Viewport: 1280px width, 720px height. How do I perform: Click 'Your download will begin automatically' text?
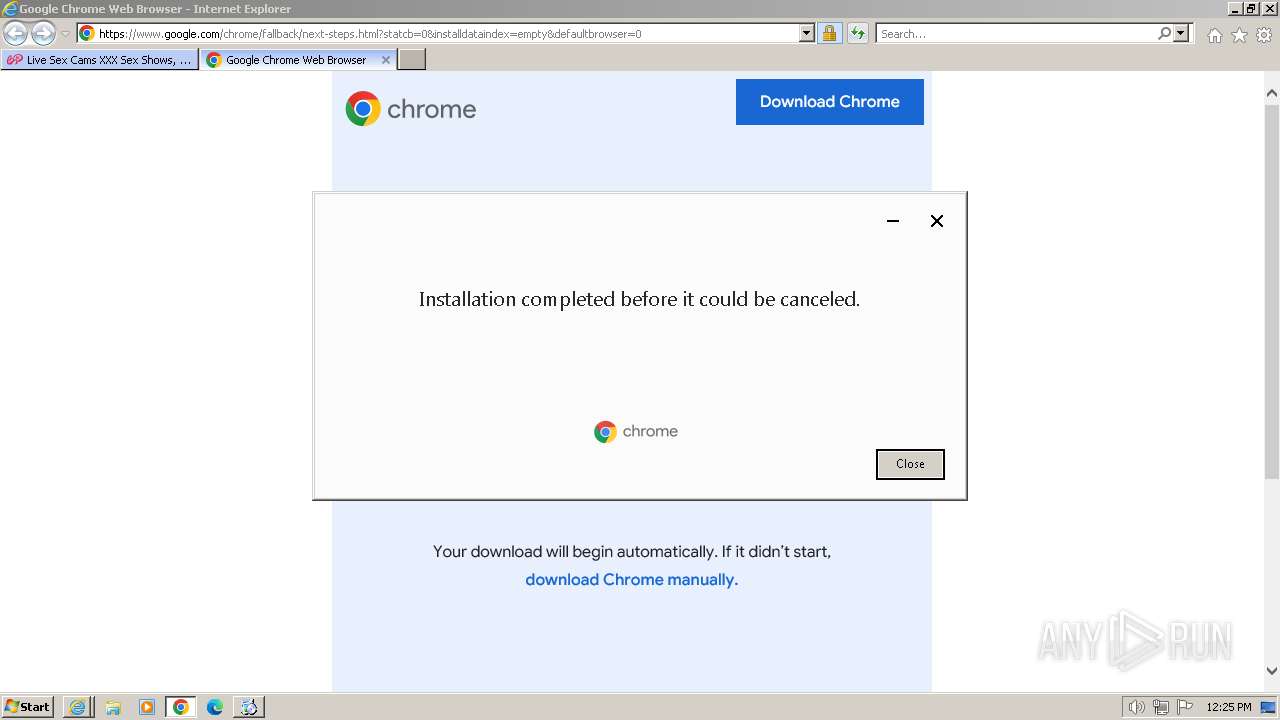pyautogui.click(x=632, y=551)
